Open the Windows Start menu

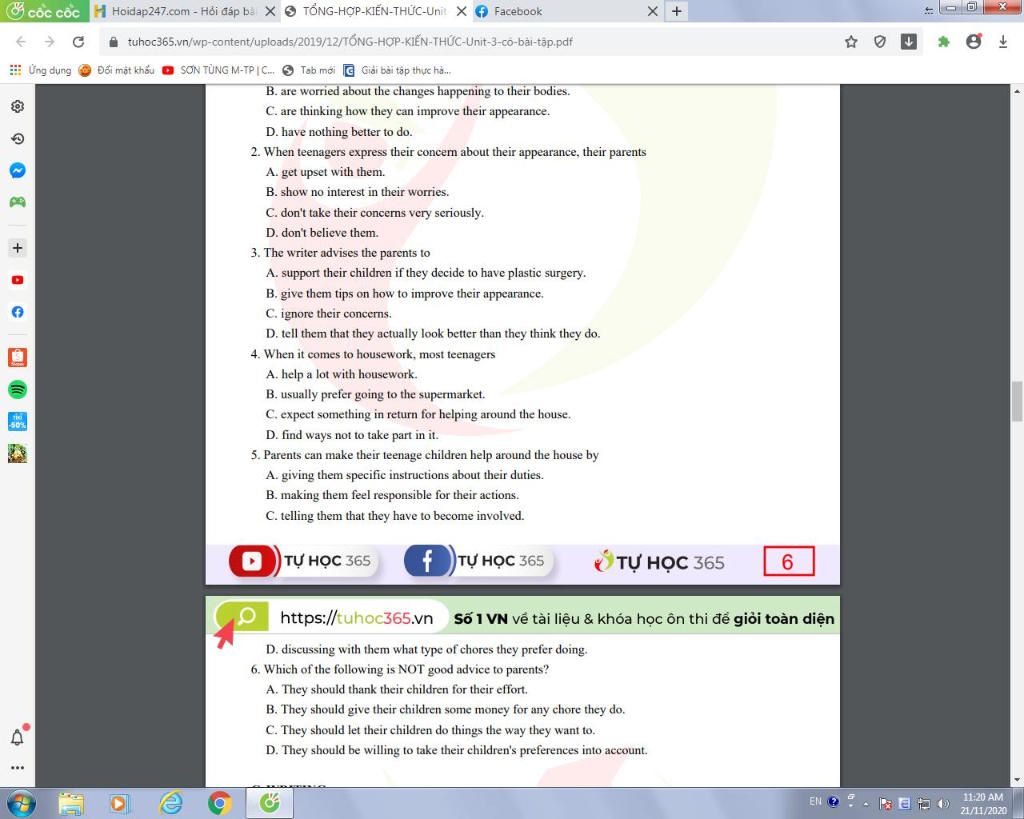tap(20, 803)
